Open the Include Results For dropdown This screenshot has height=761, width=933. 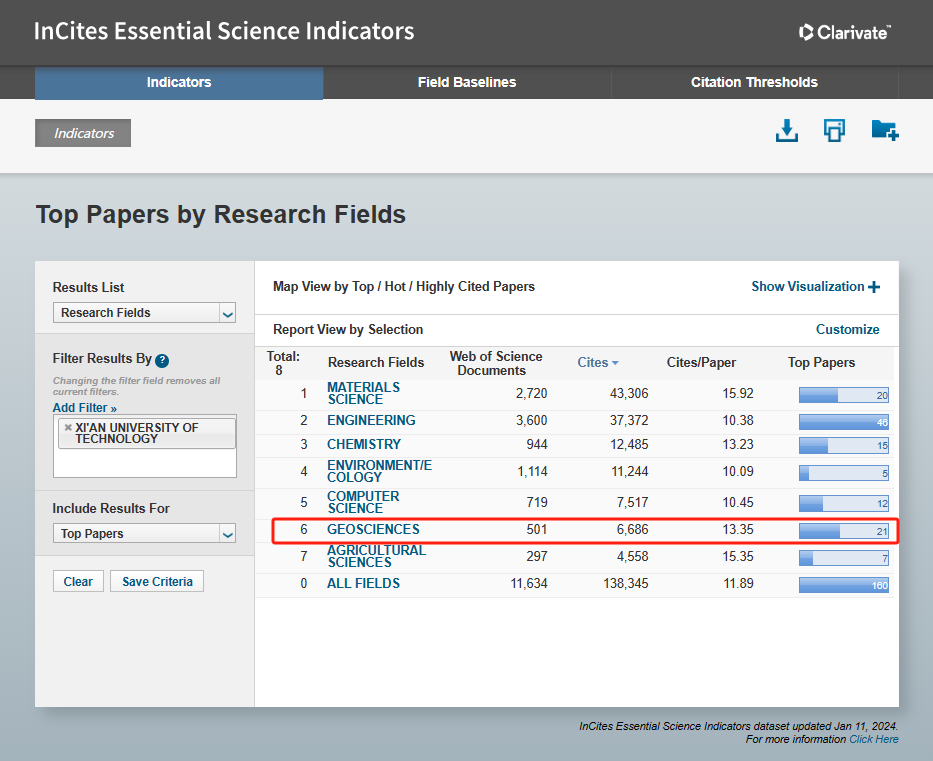click(144, 534)
